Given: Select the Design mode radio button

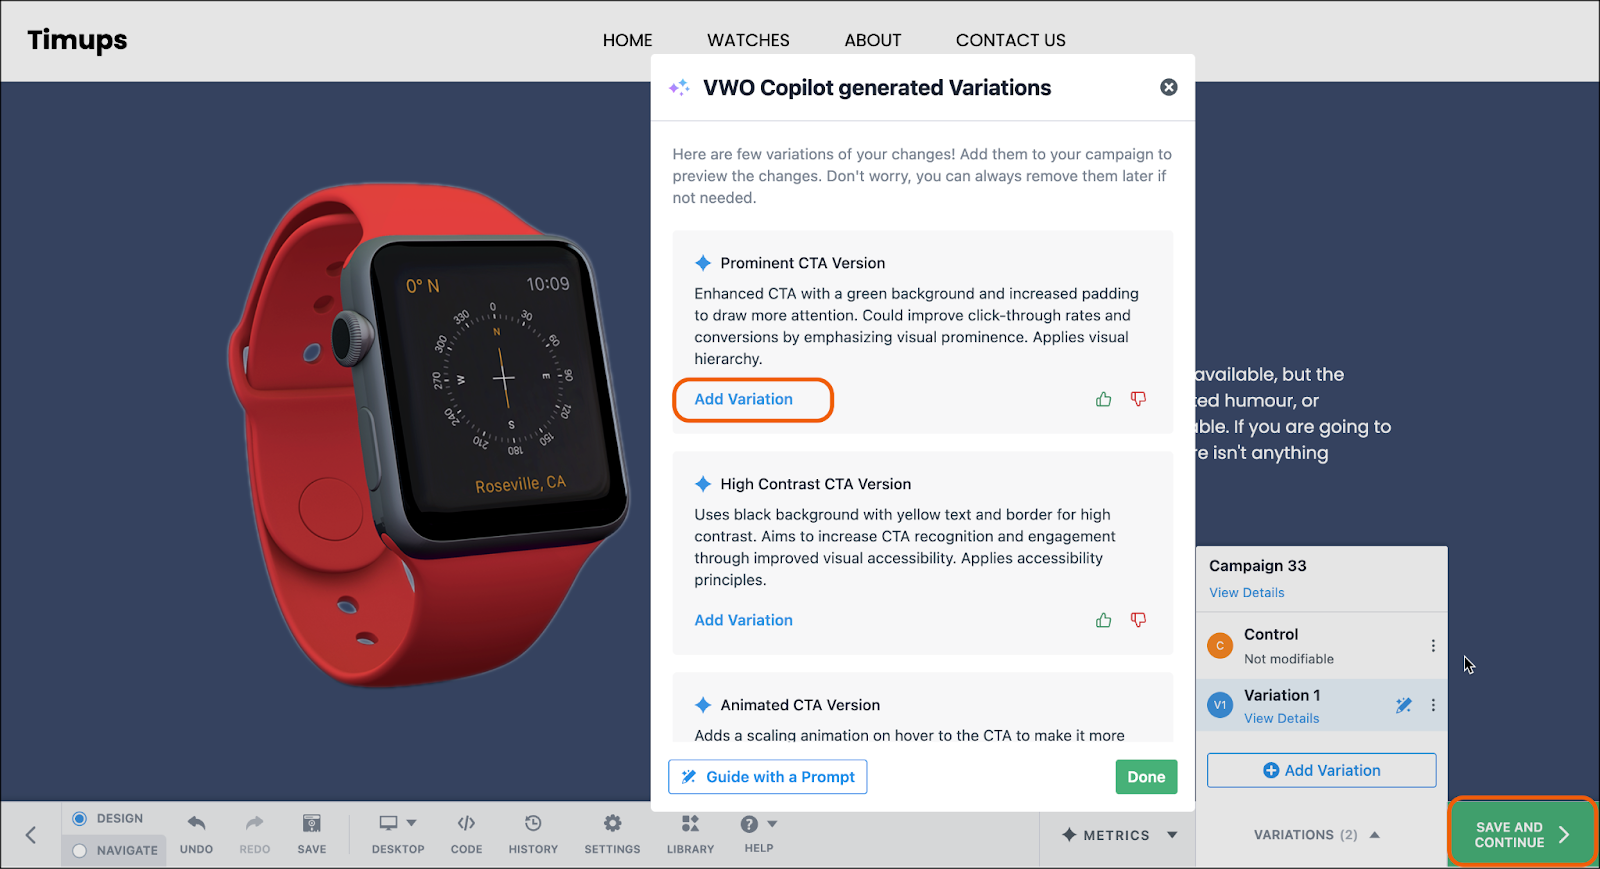Looking at the screenshot, I should (80, 818).
